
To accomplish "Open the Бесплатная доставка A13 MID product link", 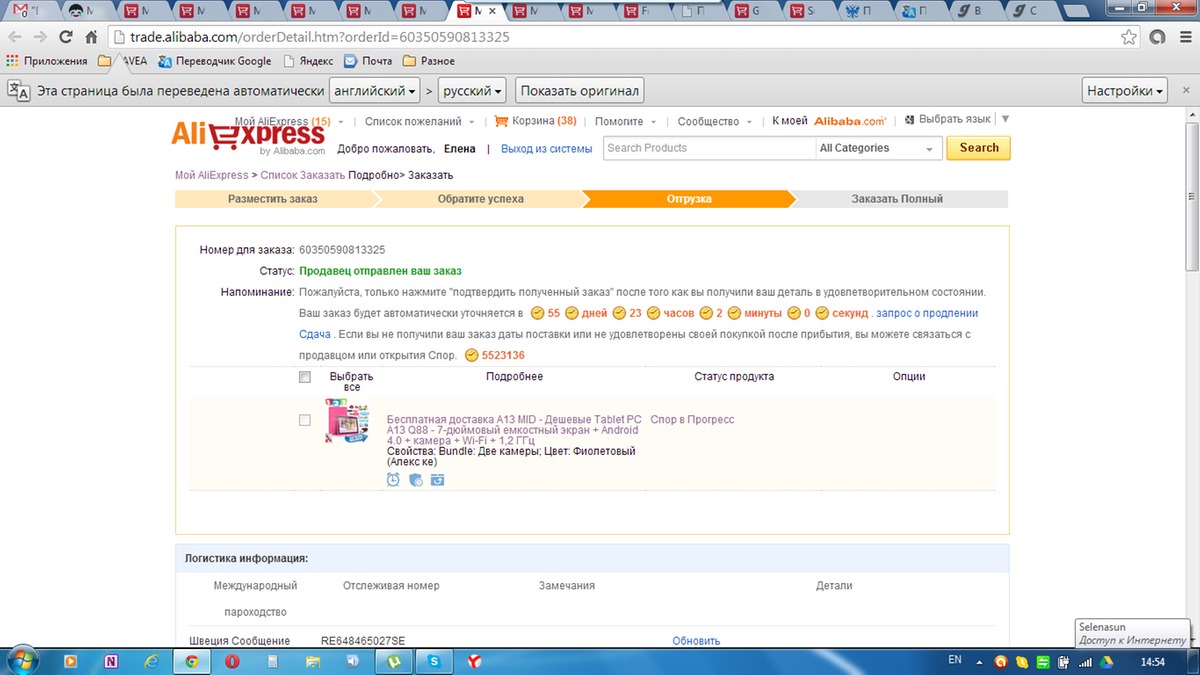I will pyautogui.click(x=514, y=430).
